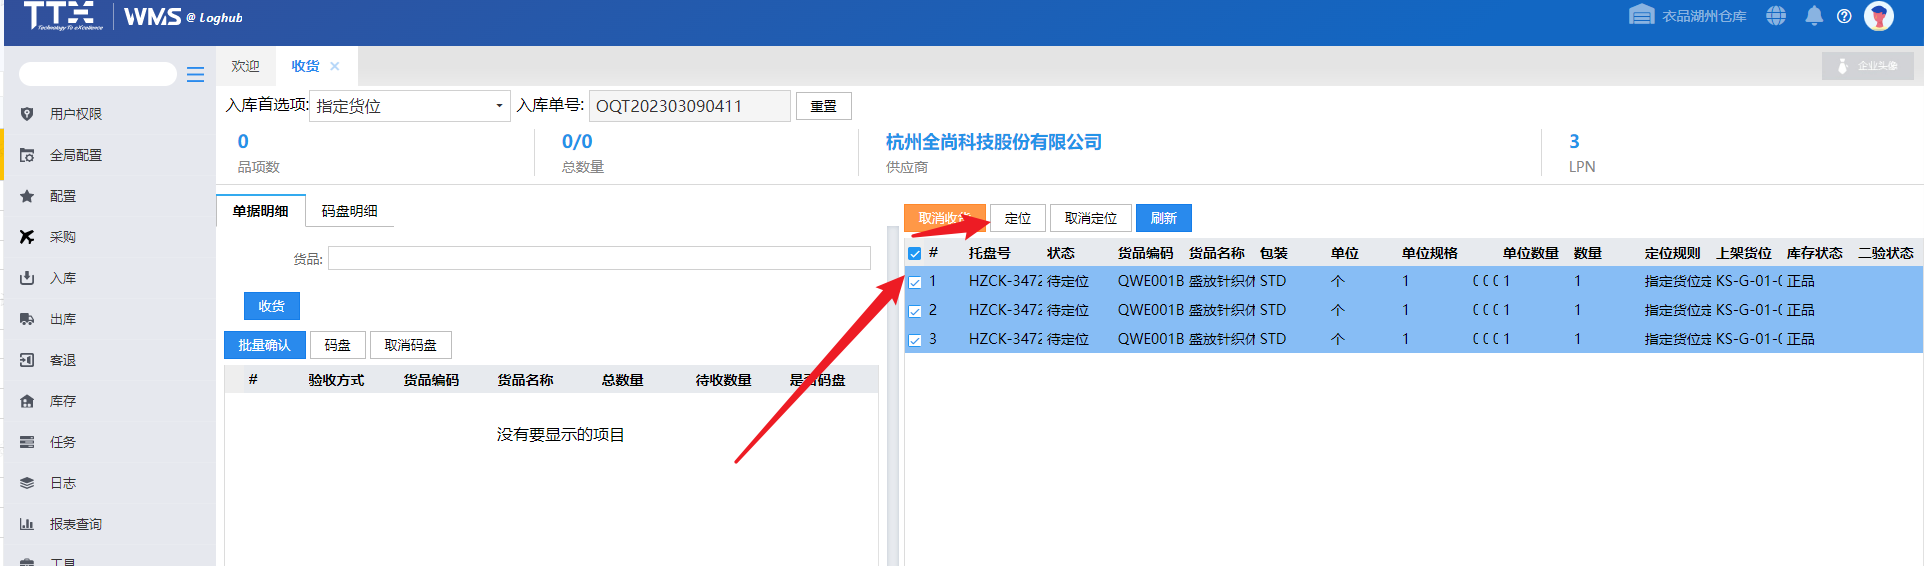The image size is (1924, 566).
Task: Expand the 入库 sidebar menu
Action: pos(63,278)
